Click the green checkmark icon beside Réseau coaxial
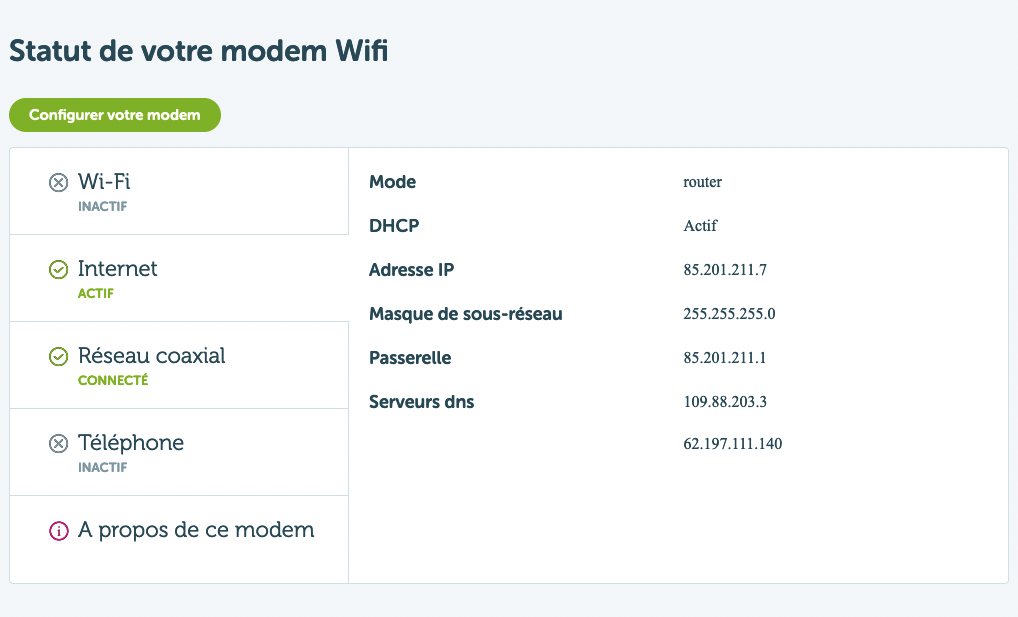1018x617 pixels. pyautogui.click(x=58, y=357)
